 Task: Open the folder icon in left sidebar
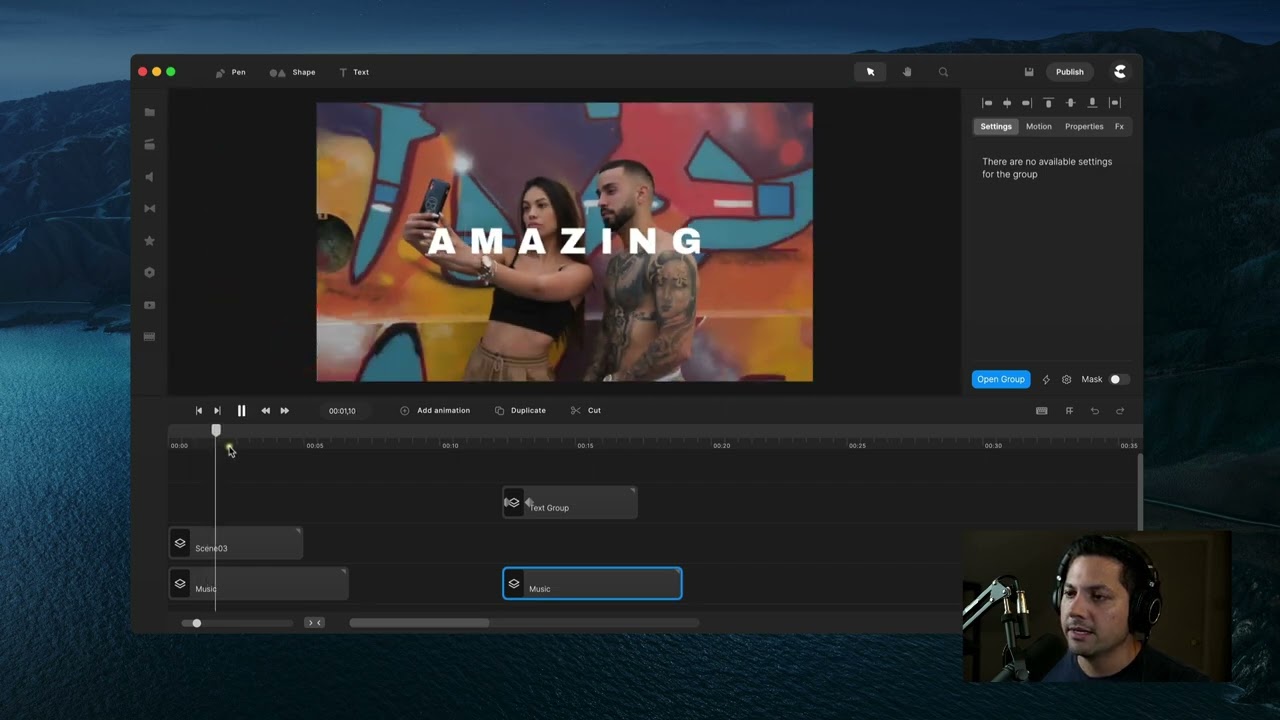pos(150,112)
